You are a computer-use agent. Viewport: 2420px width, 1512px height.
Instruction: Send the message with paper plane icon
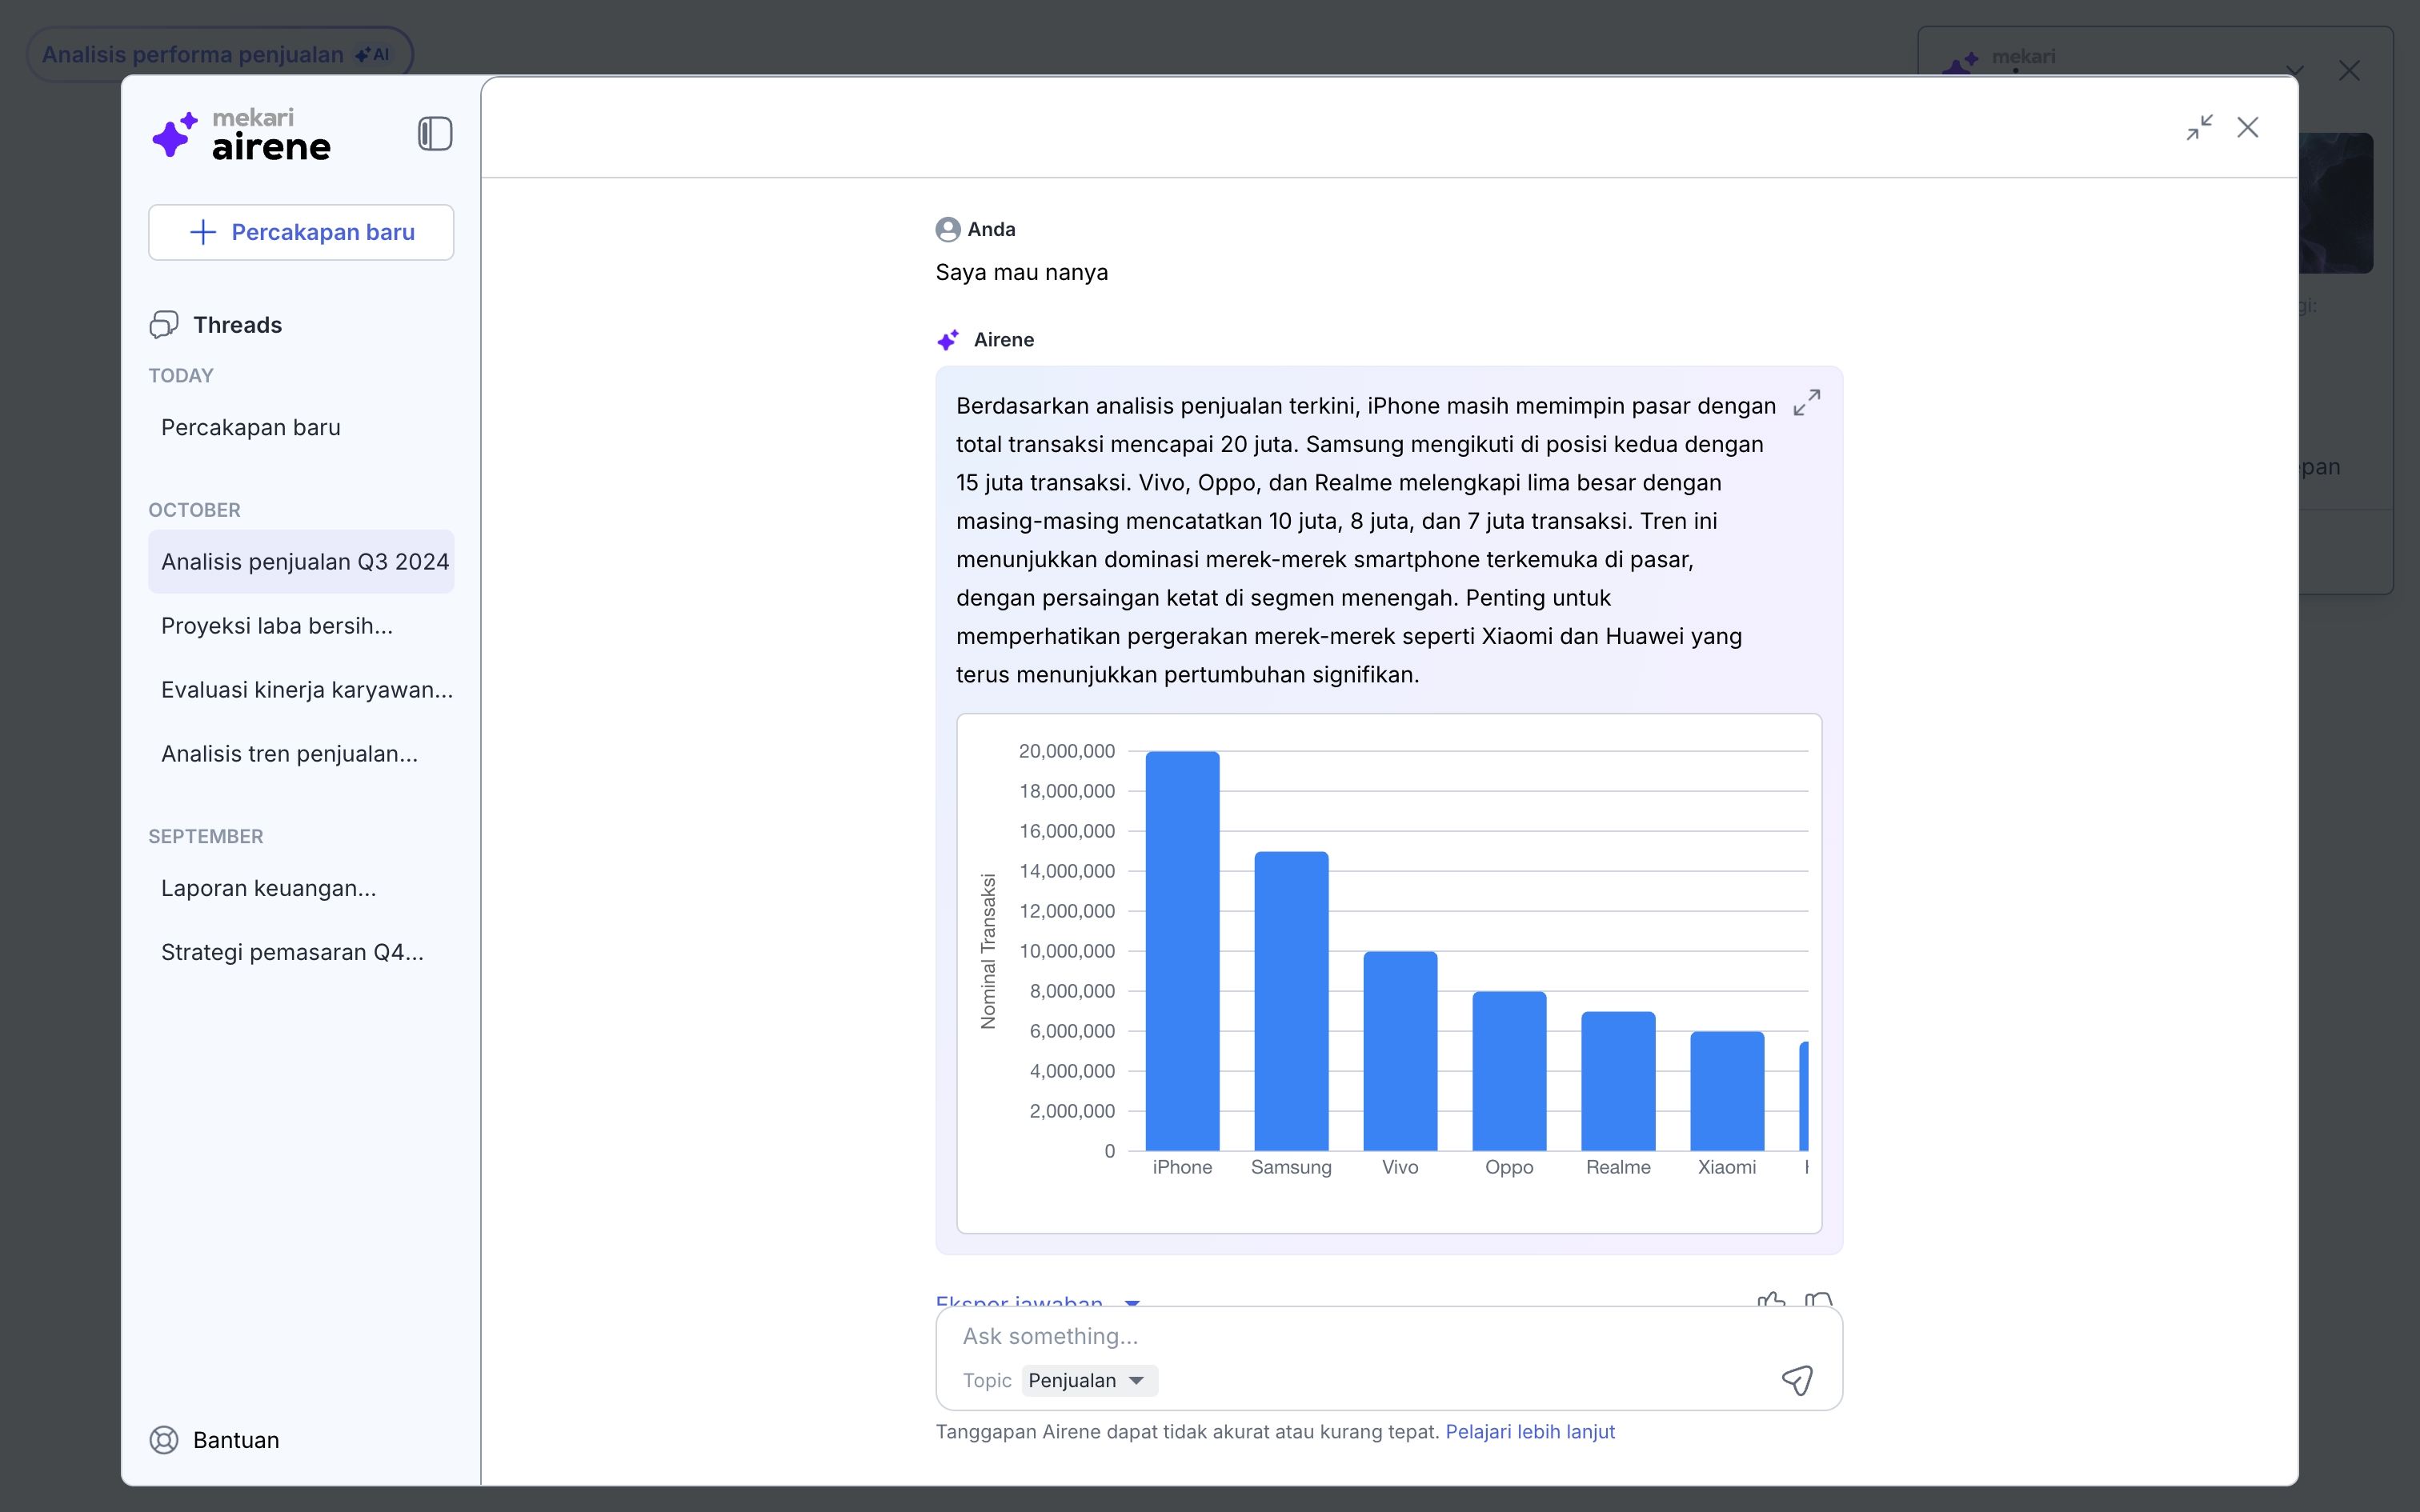[1797, 1380]
